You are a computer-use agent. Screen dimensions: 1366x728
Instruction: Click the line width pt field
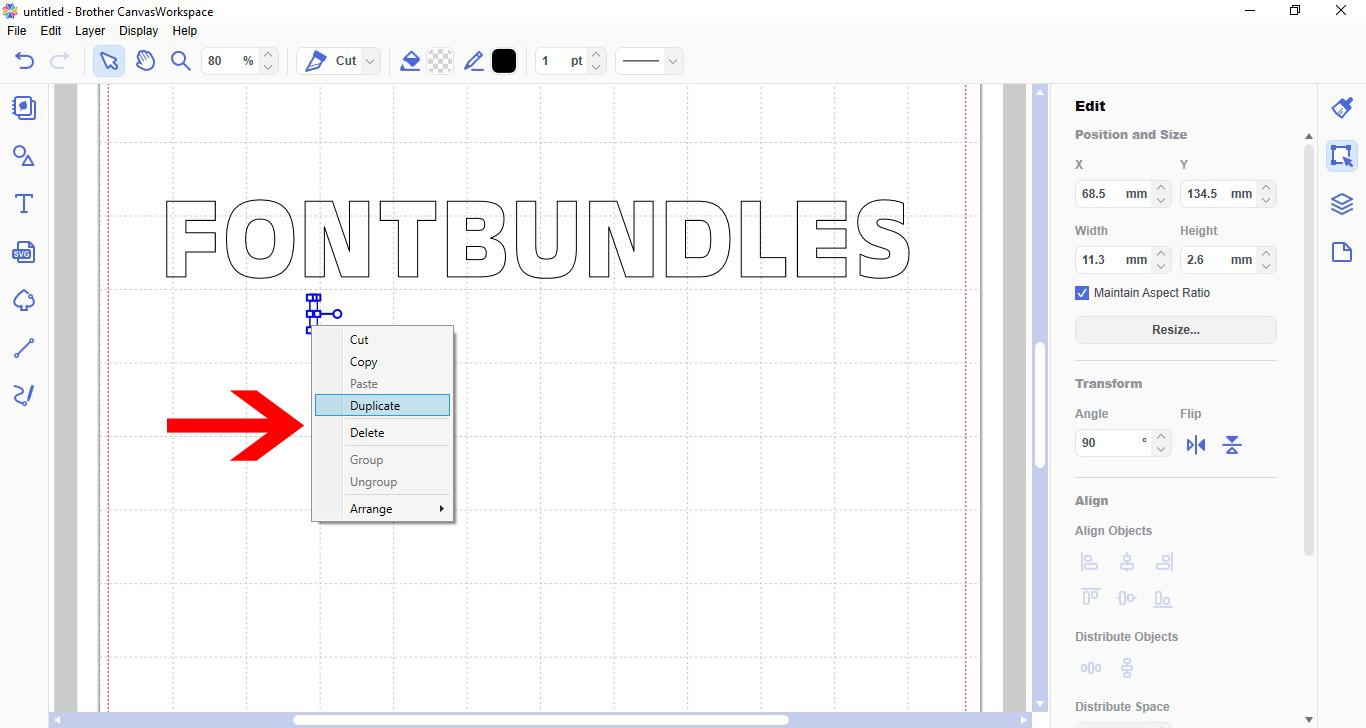tap(562, 61)
